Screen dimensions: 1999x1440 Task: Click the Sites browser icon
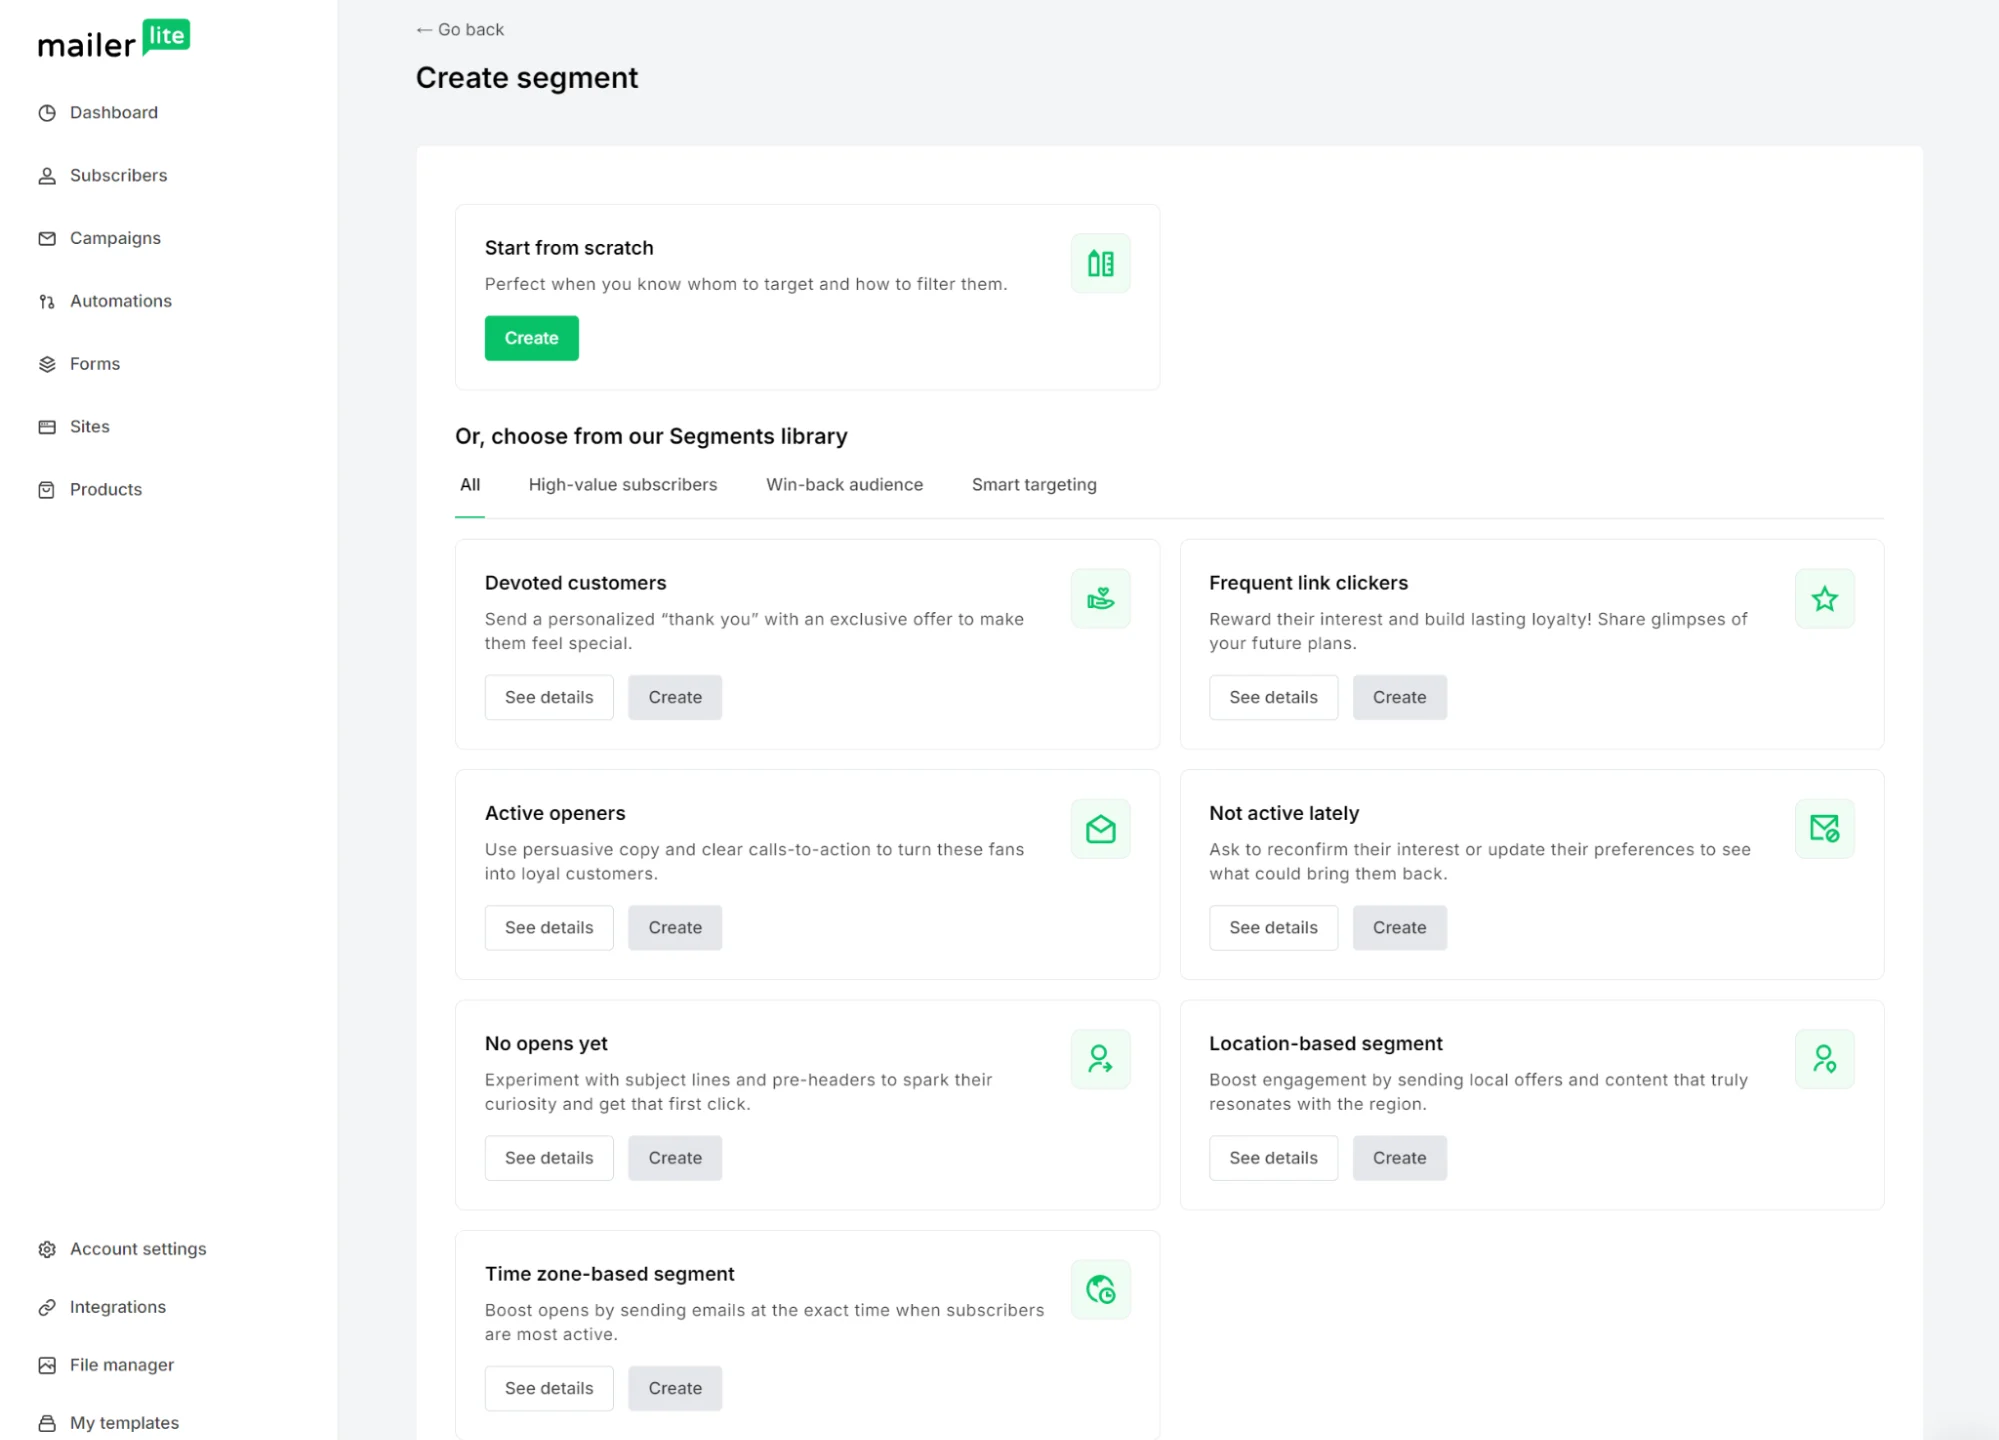tap(47, 427)
